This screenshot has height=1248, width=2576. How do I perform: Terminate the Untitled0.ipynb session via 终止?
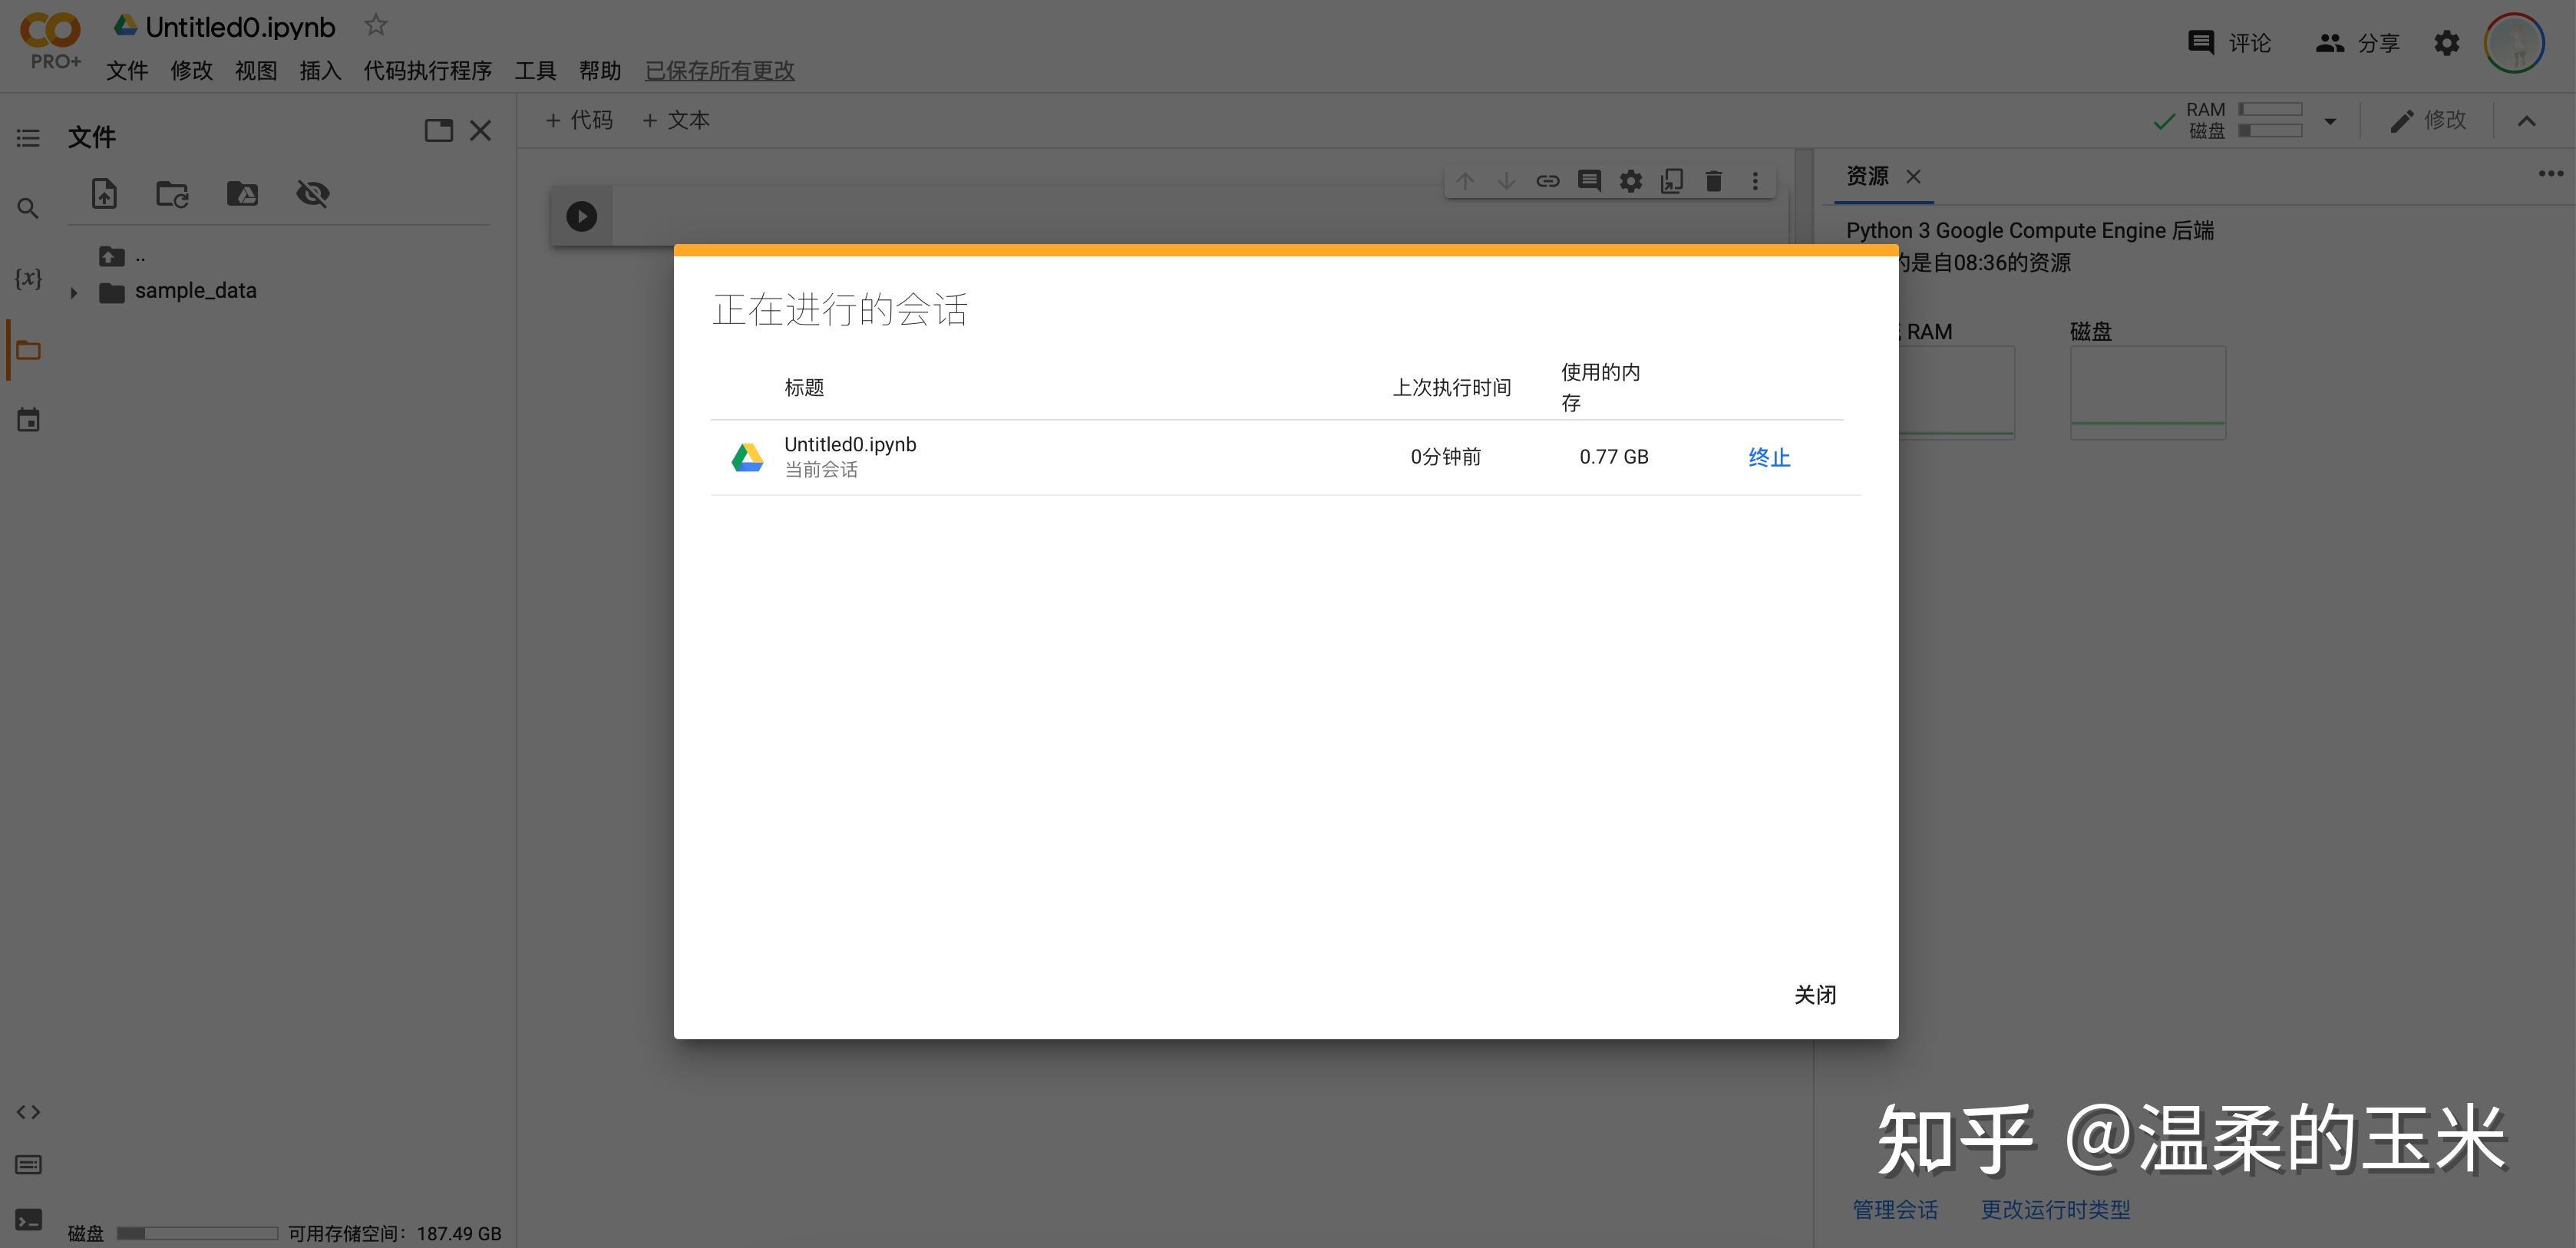1769,456
